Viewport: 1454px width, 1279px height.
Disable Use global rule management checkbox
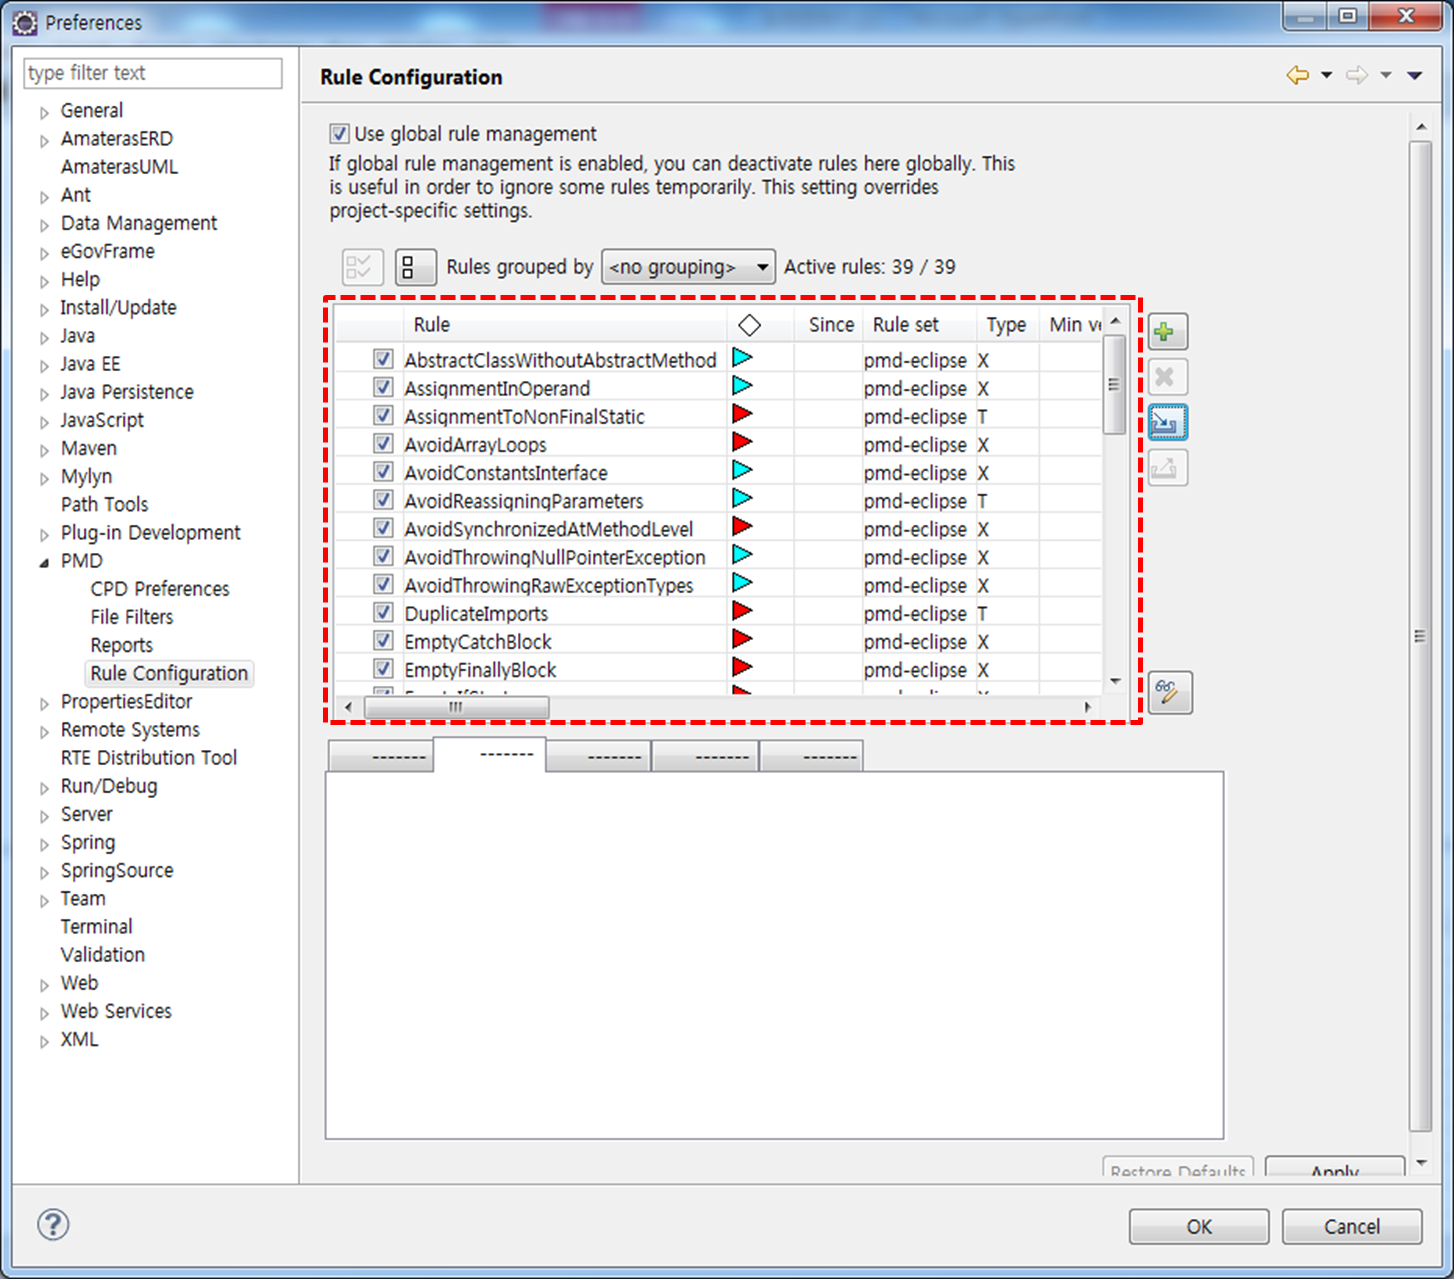pyautogui.click(x=340, y=134)
